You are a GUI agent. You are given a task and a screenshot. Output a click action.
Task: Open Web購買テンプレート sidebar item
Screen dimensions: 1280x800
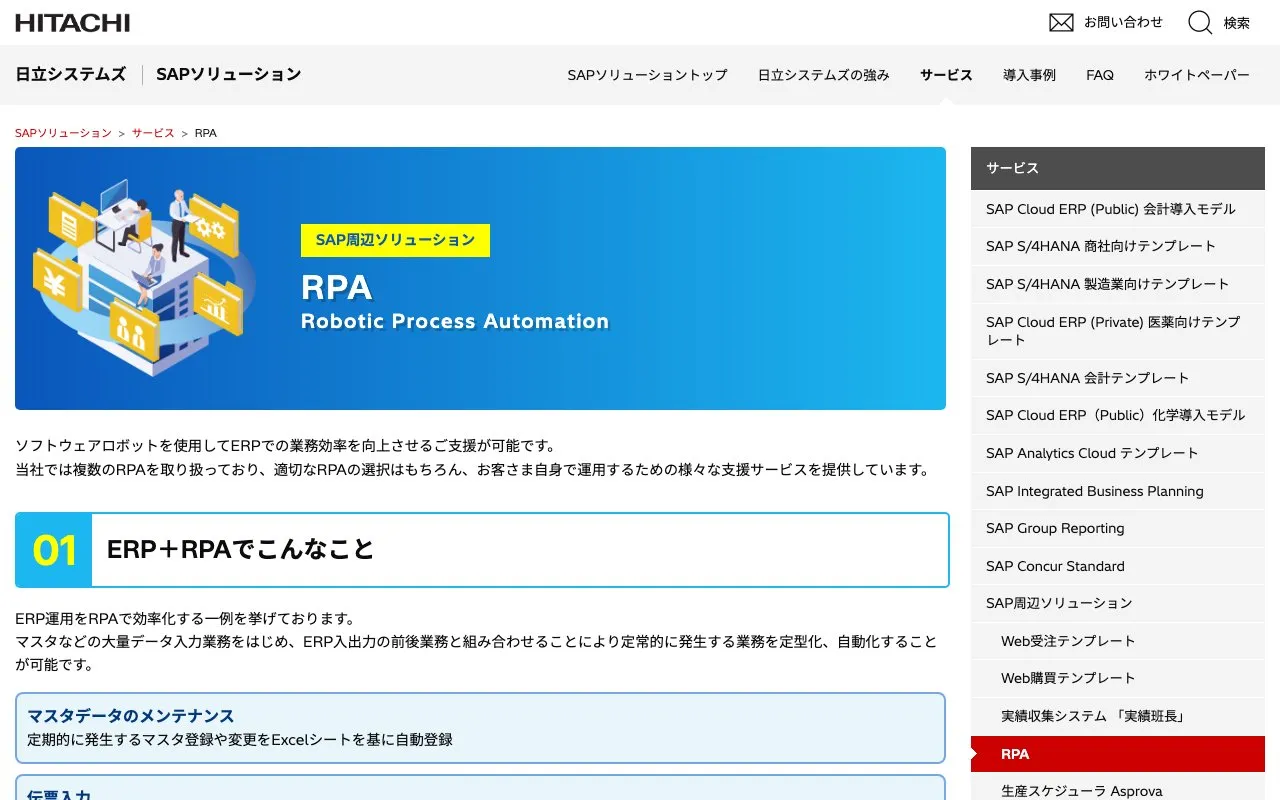[1118, 678]
